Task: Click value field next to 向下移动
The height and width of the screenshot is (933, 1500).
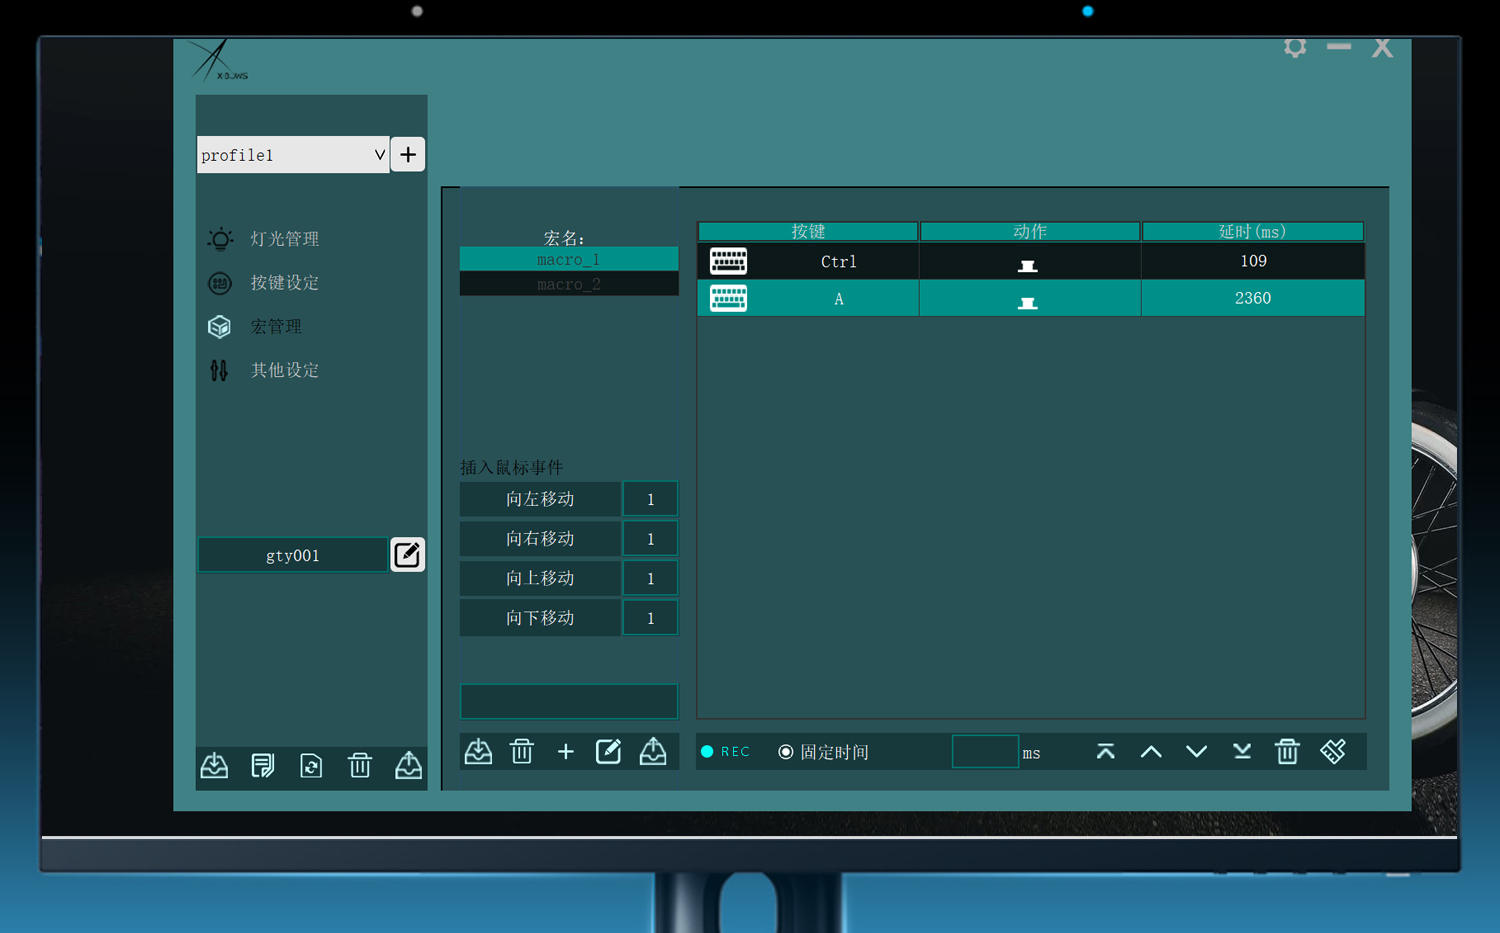Action: click(x=650, y=618)
